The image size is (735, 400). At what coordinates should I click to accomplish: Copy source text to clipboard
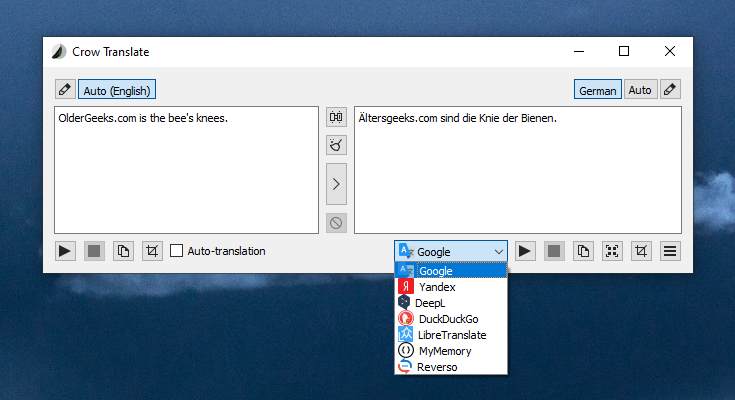(x=123, y=251)
